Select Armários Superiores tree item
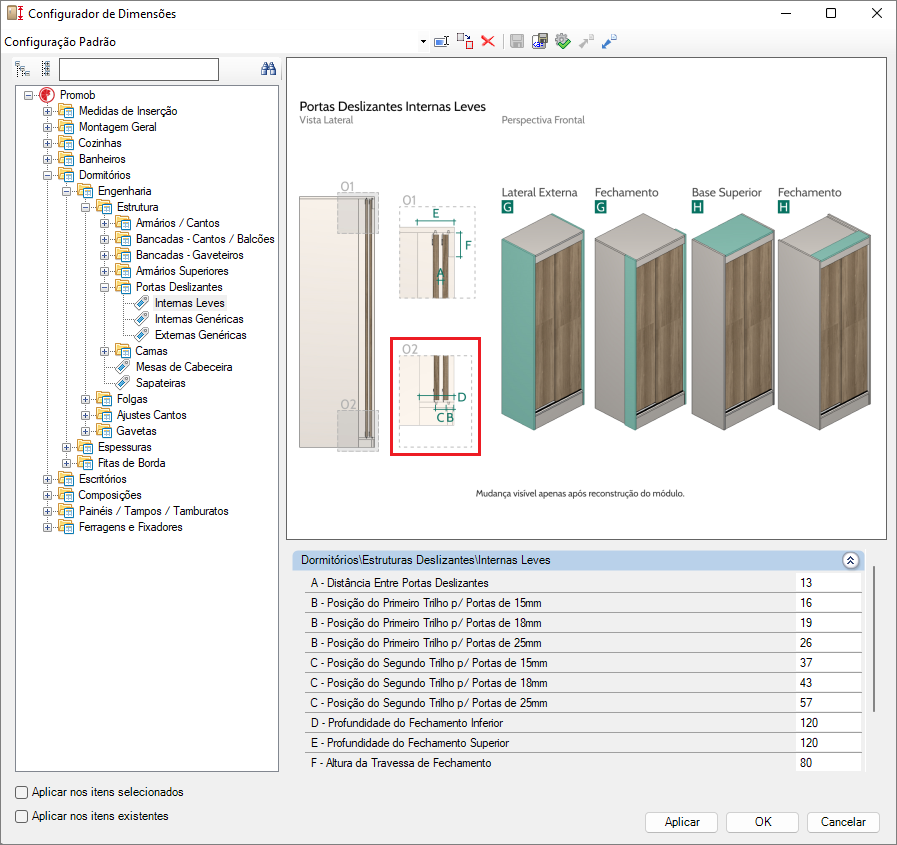The image size is (897, 845). 182,271
